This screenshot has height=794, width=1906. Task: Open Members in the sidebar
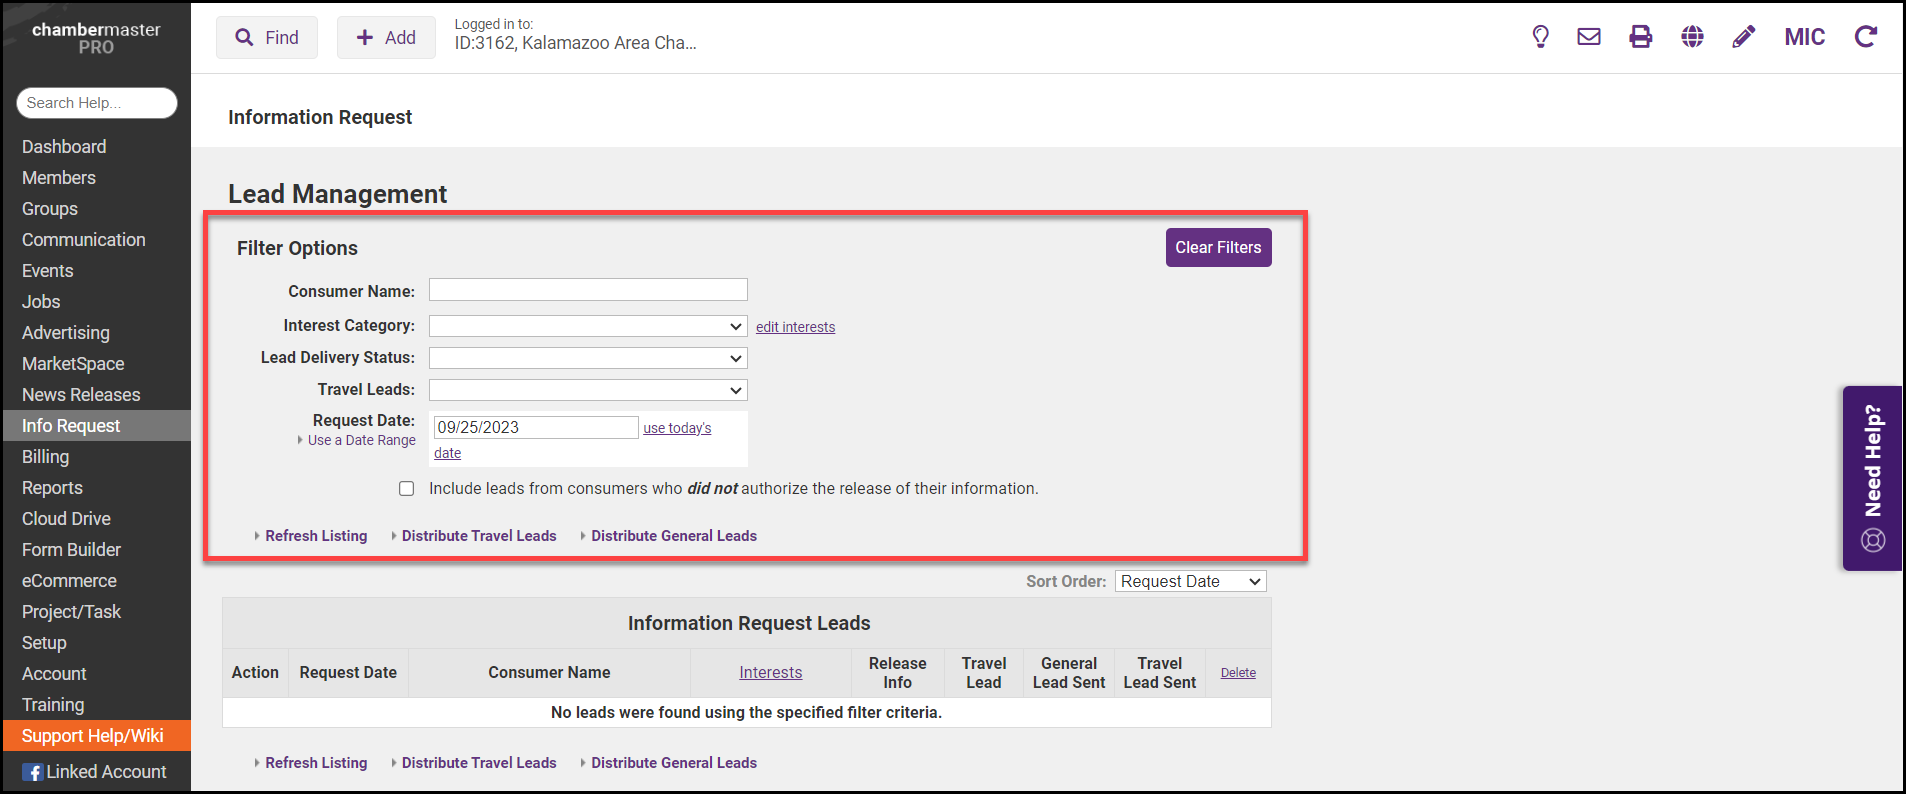pyautogui.click(x=59, y=178)
